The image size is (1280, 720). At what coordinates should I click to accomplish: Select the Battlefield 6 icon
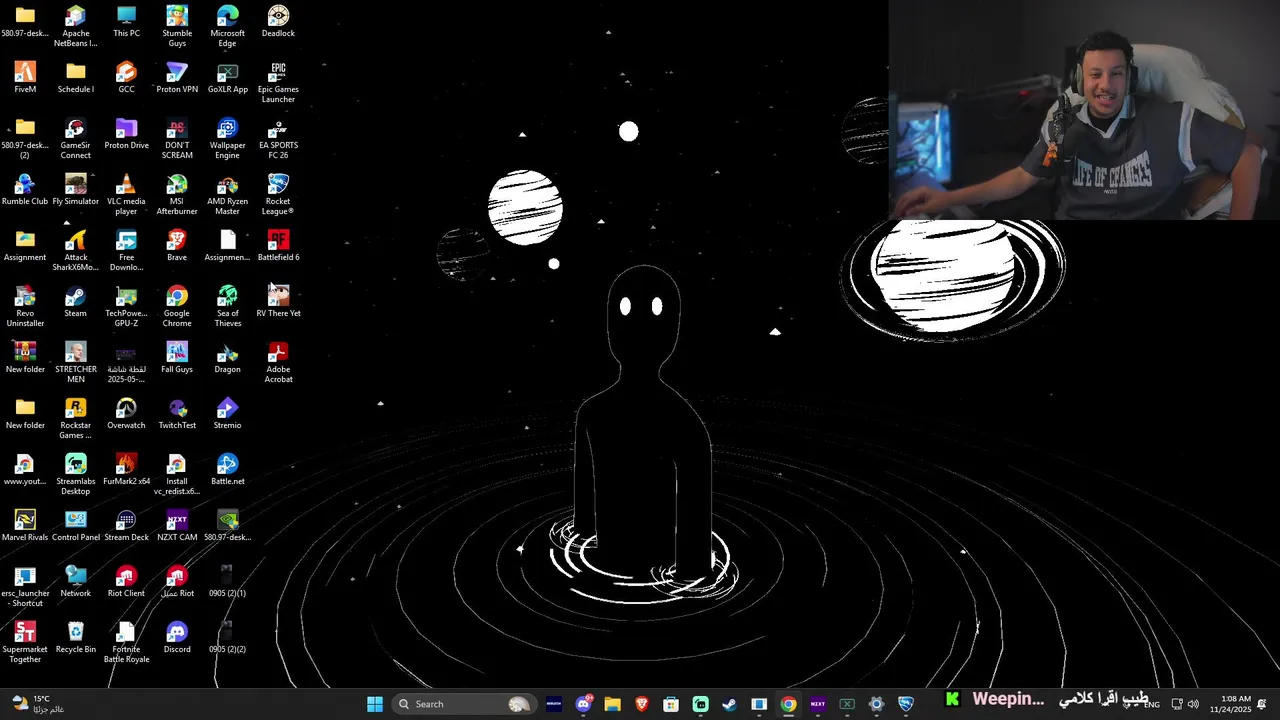click(x=278, y=245)
